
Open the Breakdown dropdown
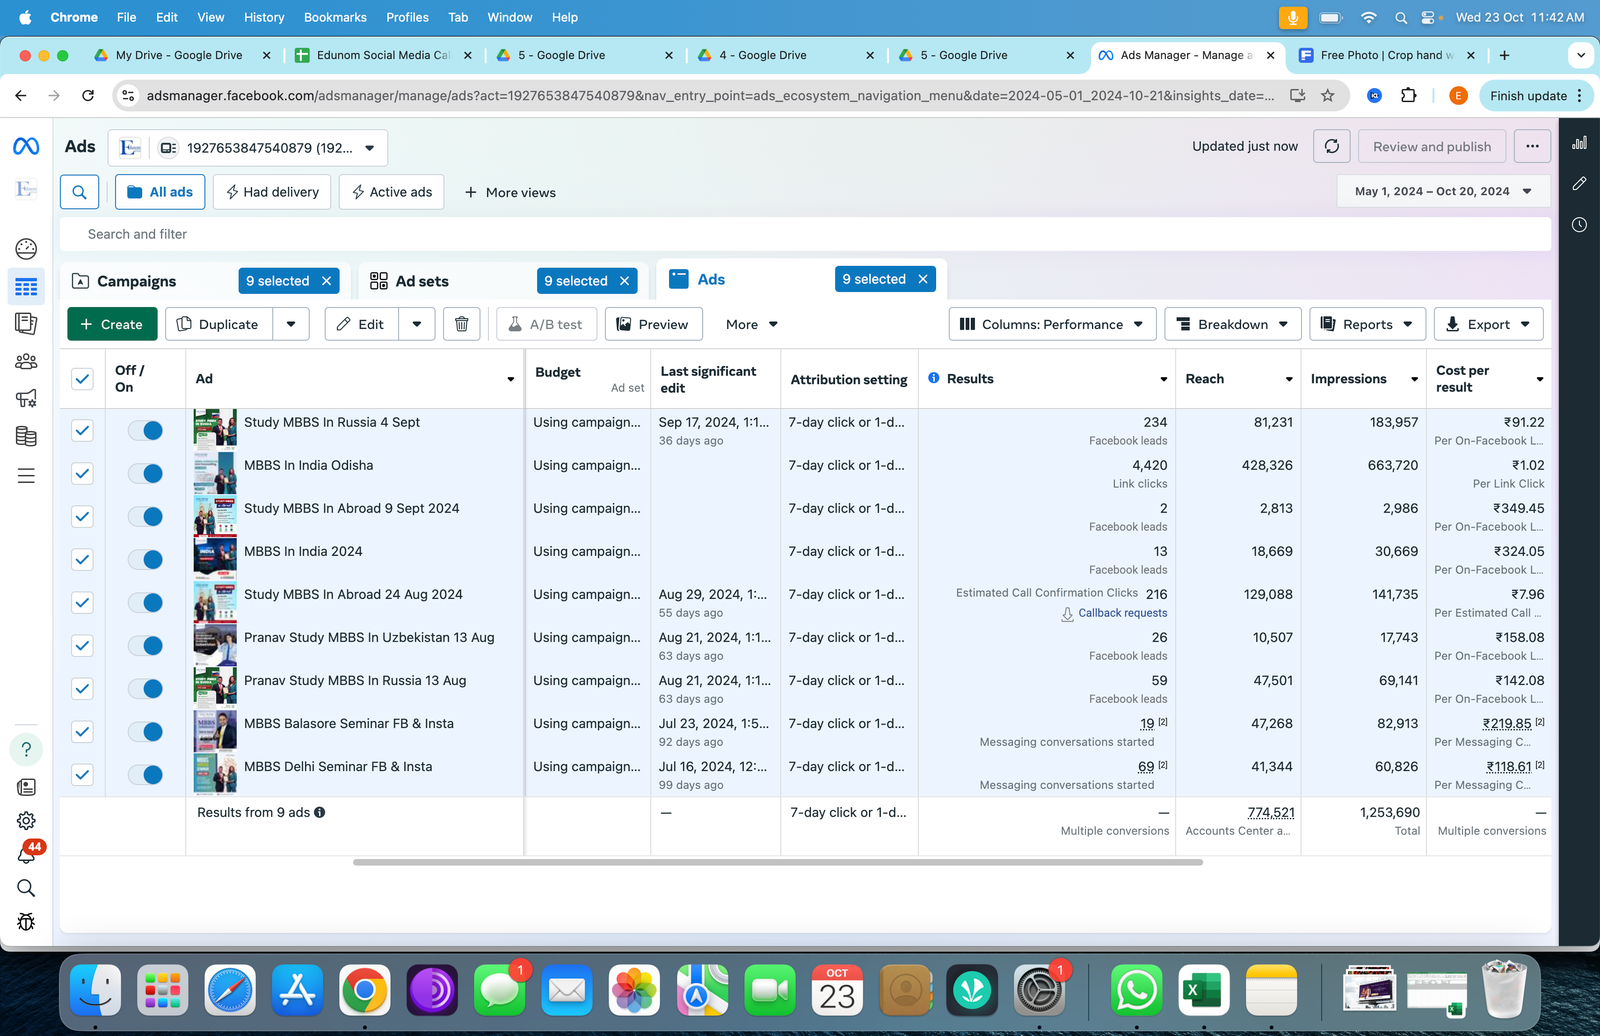[x=1232, y=324]
